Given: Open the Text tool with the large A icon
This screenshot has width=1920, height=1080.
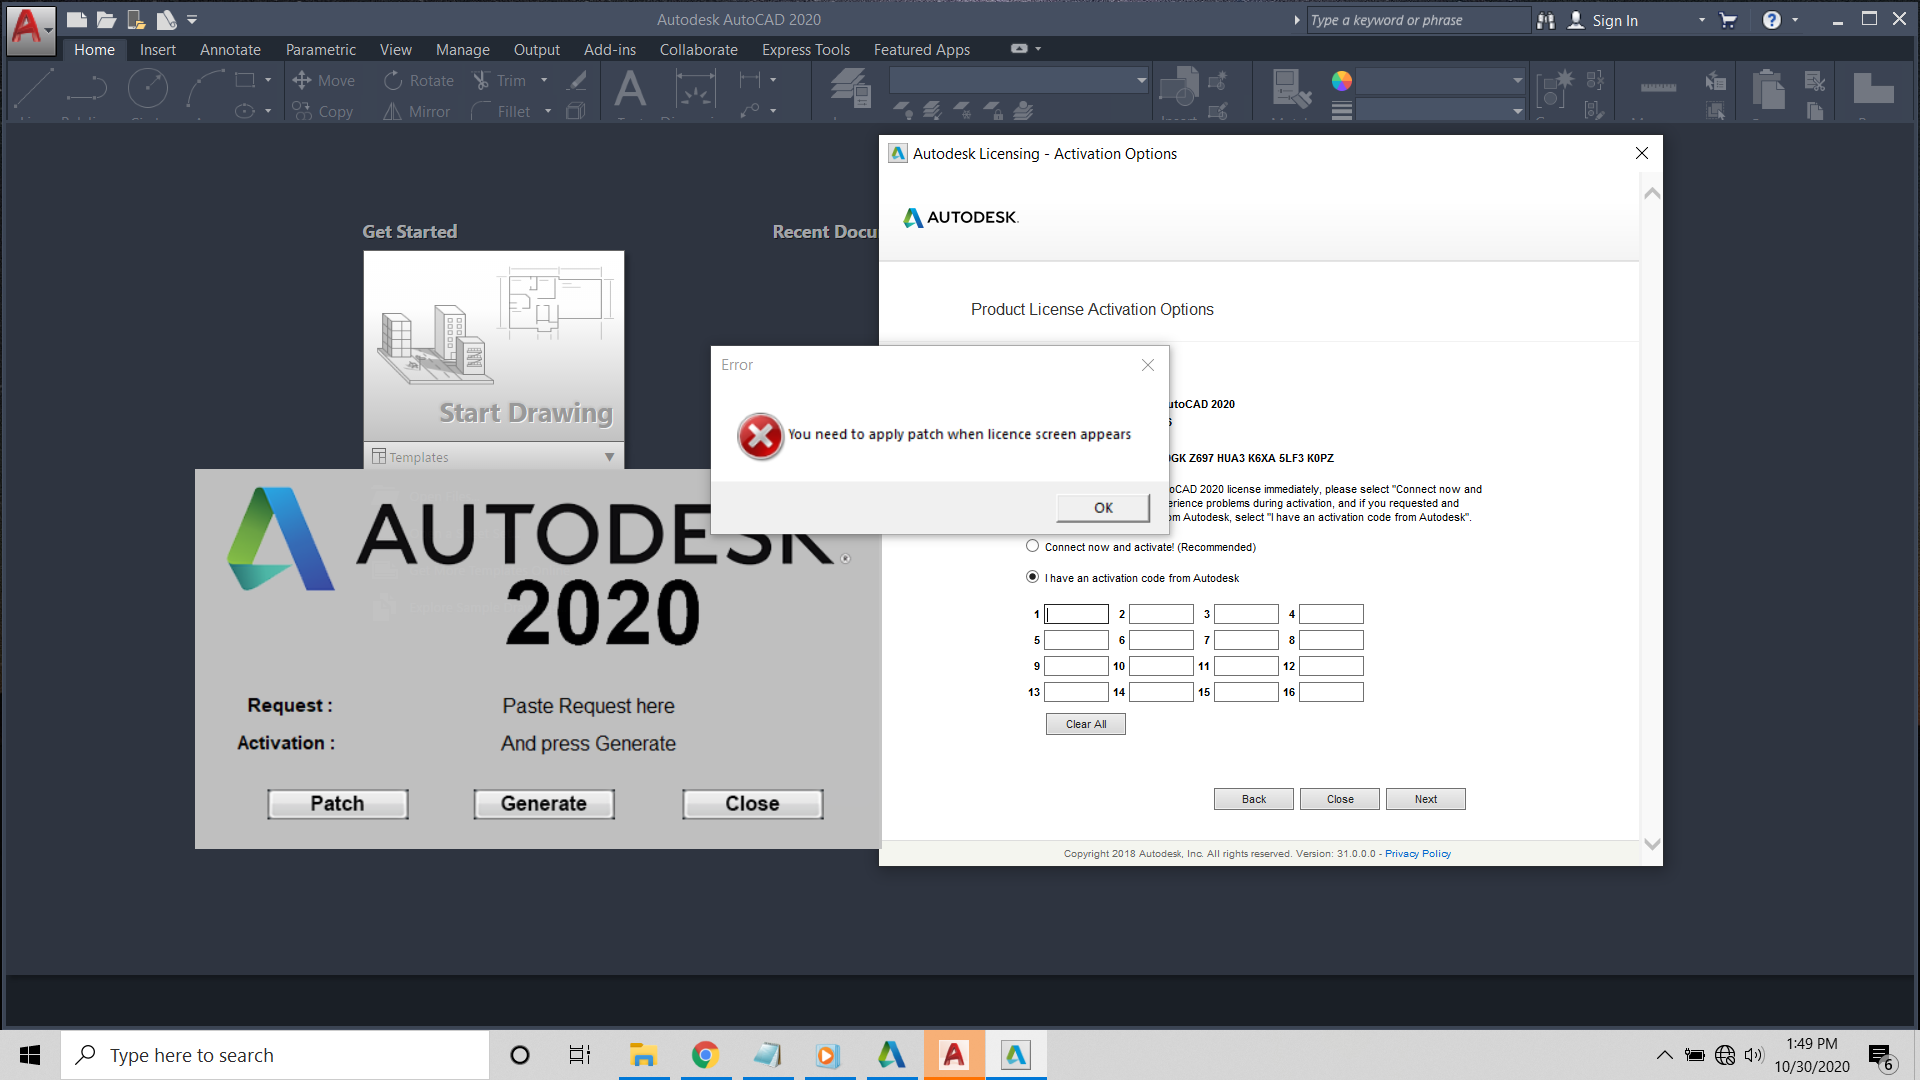Looking at the screenshot, I should click(x=630, y=90).
